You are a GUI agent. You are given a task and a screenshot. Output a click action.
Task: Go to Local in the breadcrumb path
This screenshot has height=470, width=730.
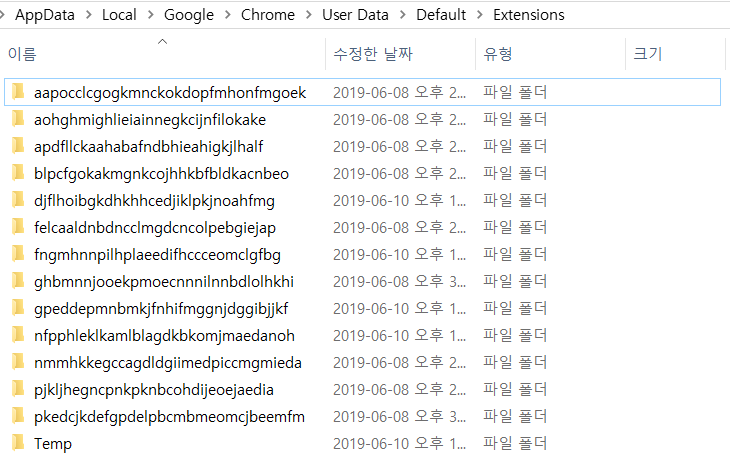[x=119, y=15]
